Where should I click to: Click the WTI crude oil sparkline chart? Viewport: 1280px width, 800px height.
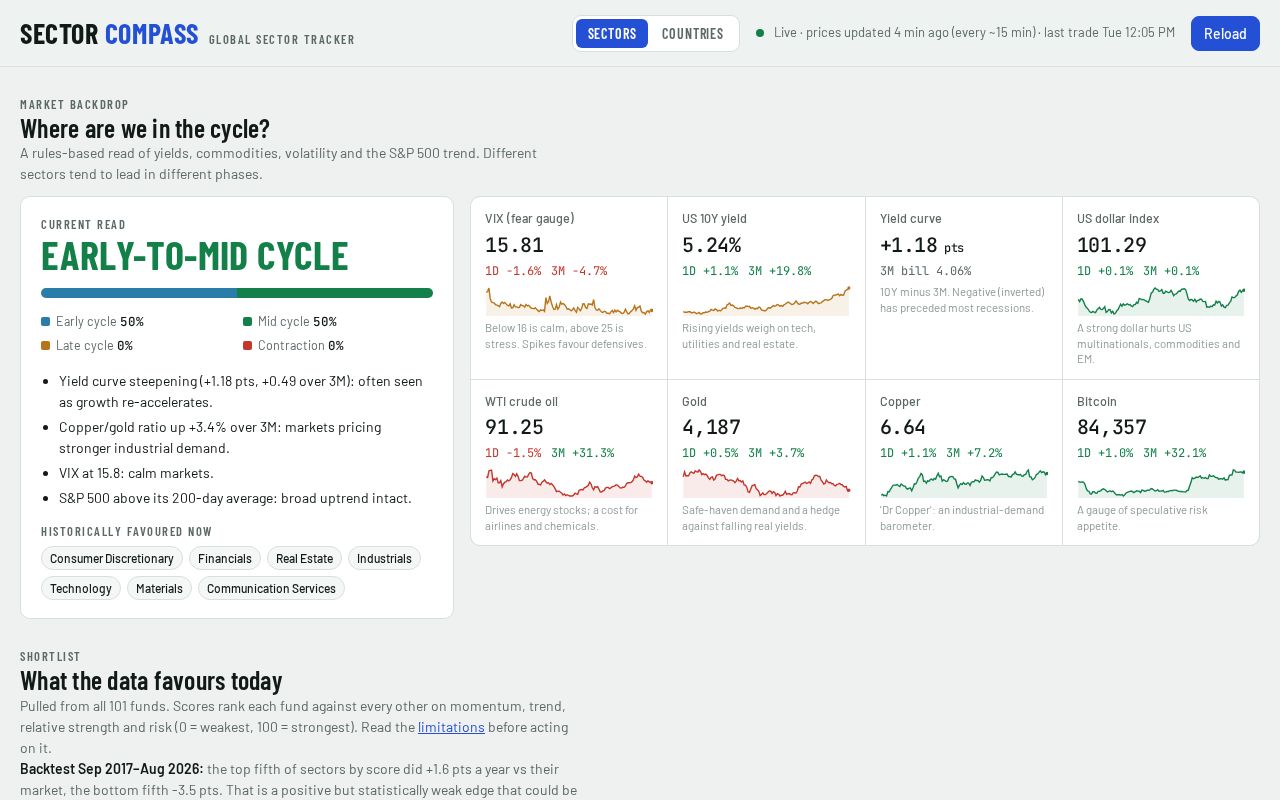[569, 483]
